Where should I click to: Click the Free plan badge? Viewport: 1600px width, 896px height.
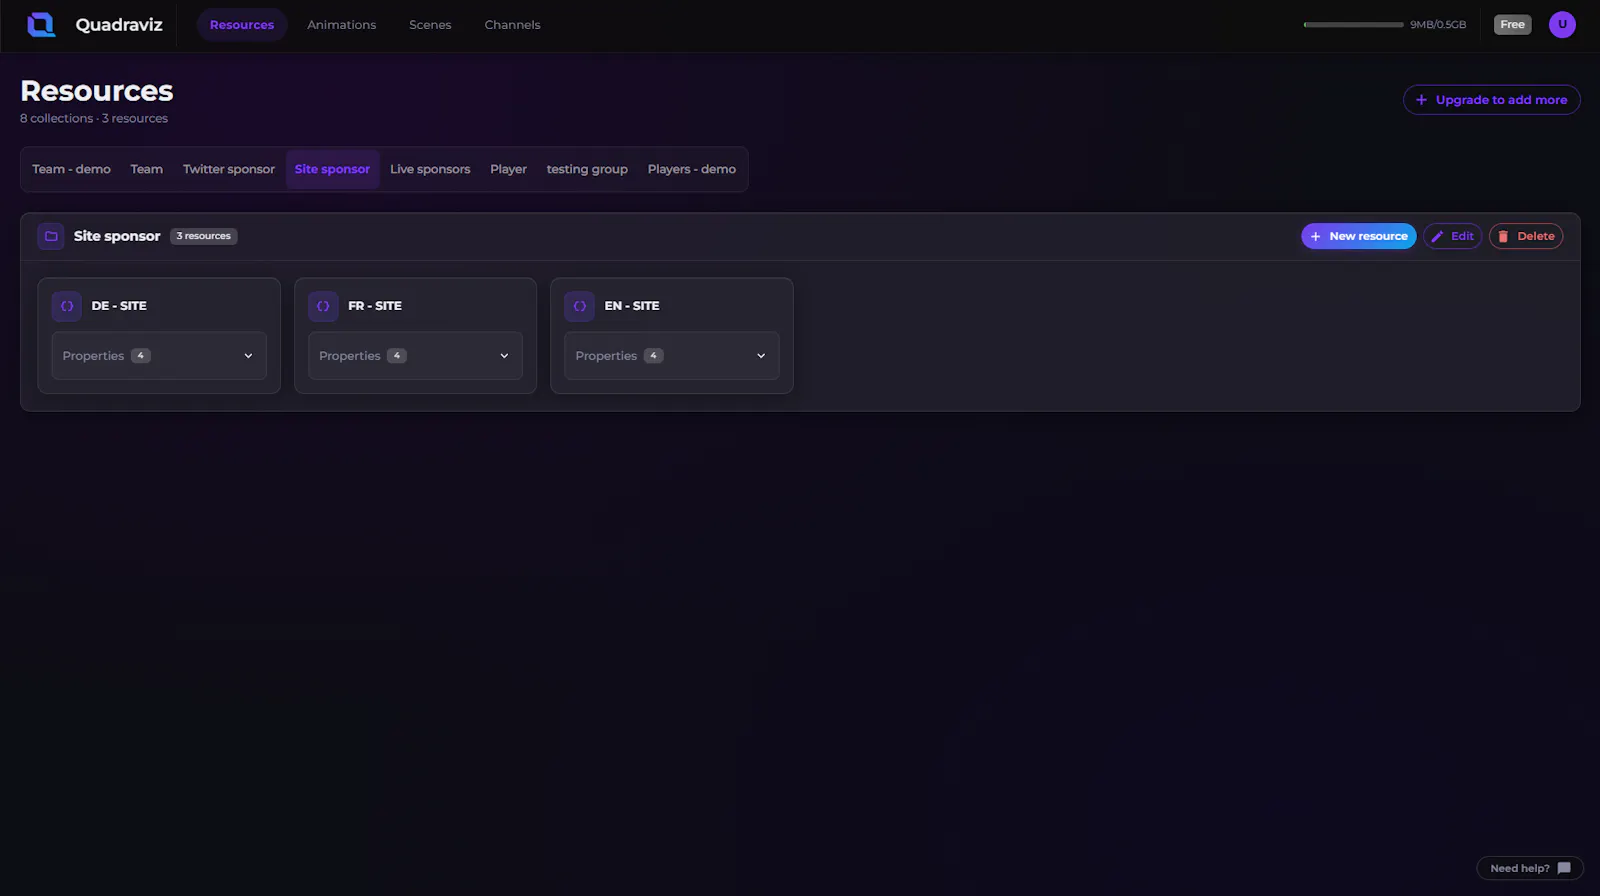coord(1512,24)
